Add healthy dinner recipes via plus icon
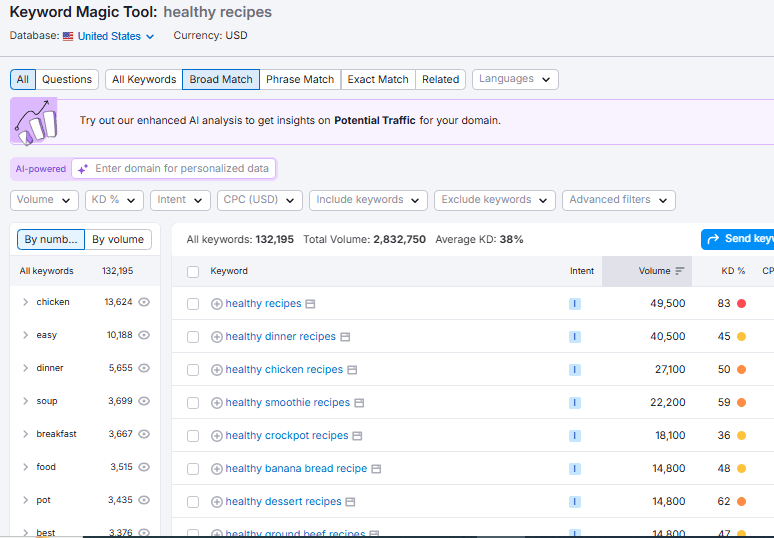 pos(216,337)
